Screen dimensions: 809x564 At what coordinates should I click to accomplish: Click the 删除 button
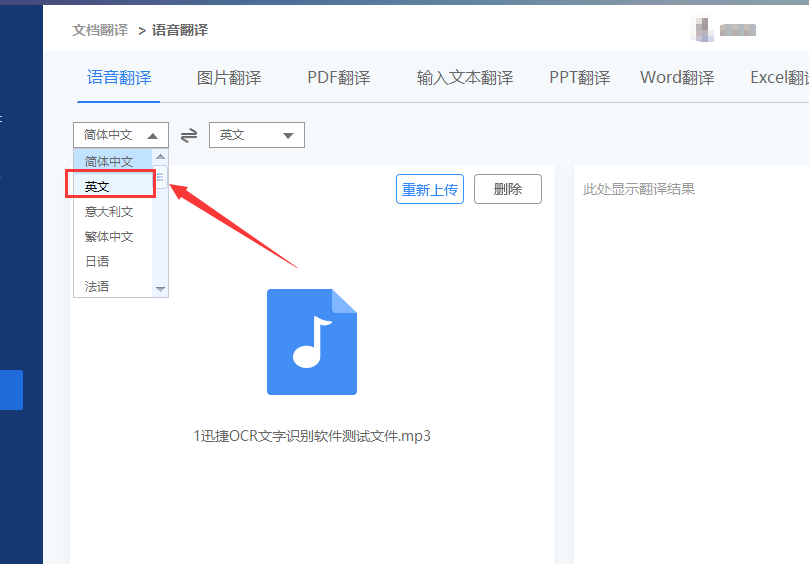coord(508,189)
